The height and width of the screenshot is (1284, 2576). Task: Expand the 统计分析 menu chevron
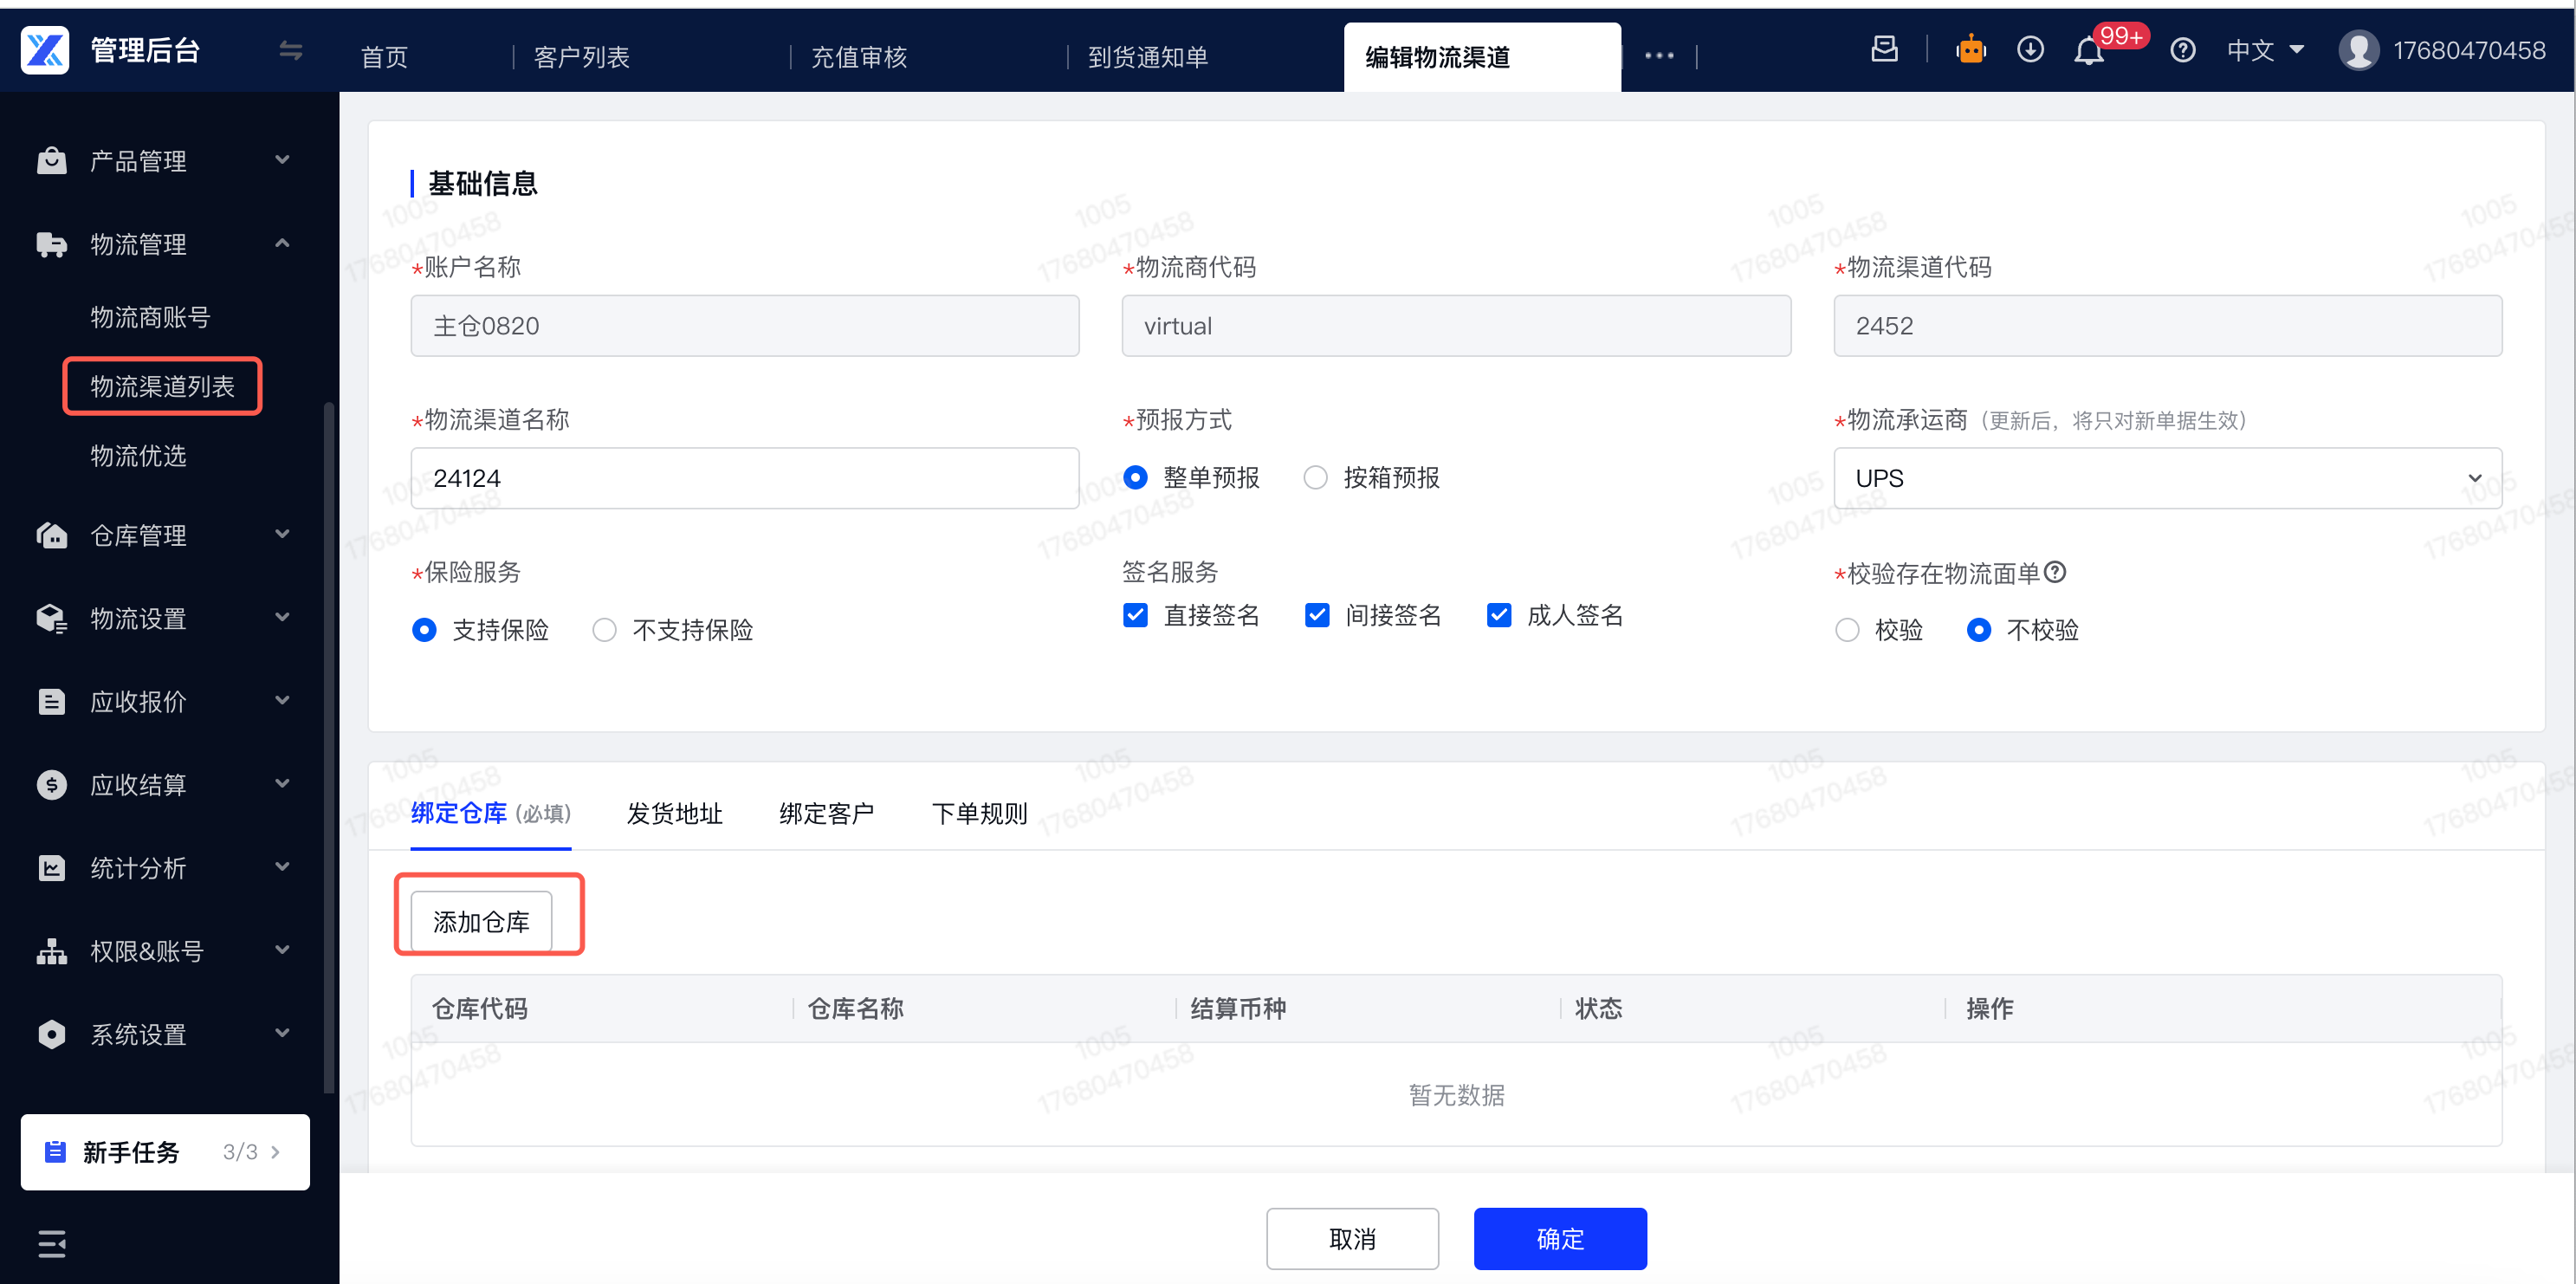tap(283, 866)
